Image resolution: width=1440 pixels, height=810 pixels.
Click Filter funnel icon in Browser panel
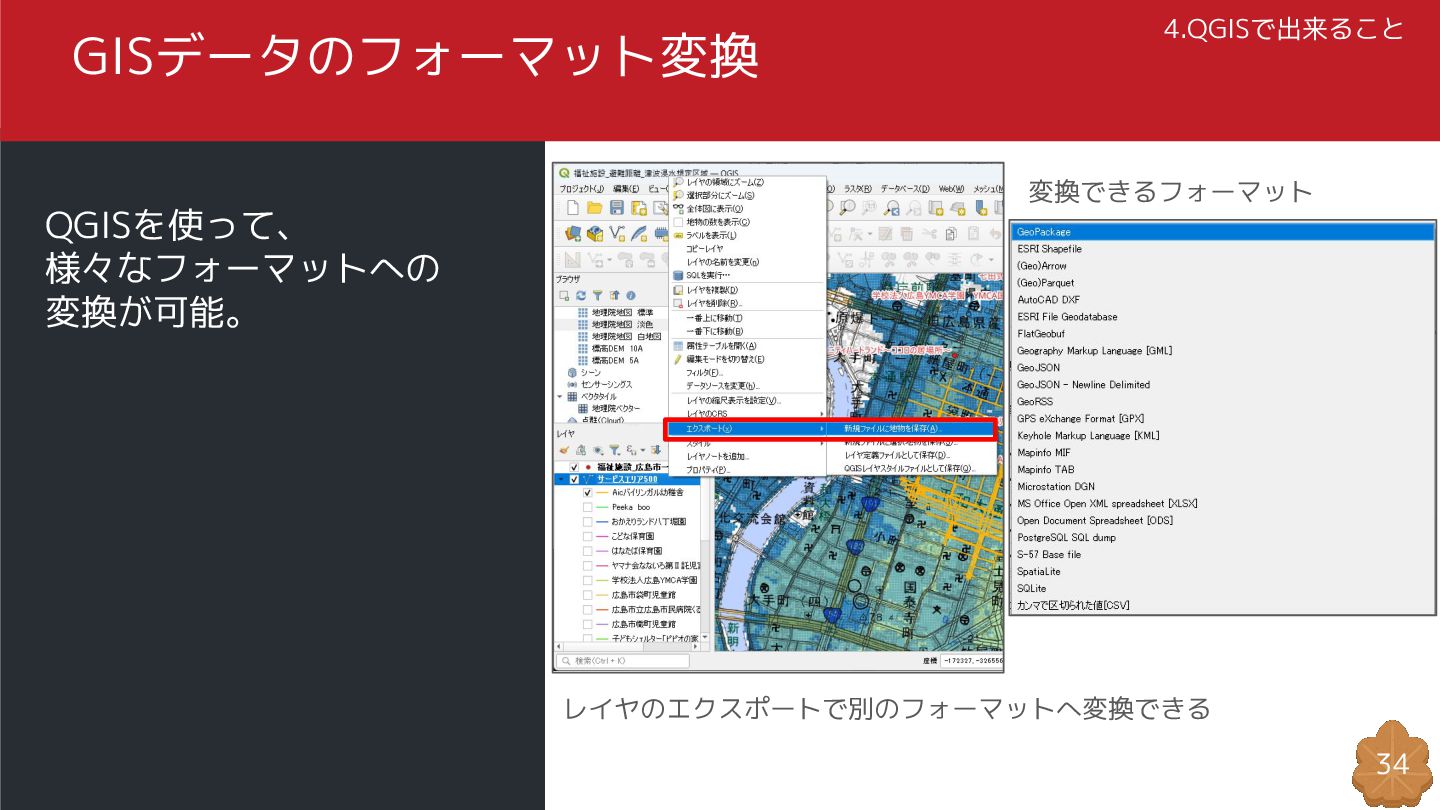597,296
